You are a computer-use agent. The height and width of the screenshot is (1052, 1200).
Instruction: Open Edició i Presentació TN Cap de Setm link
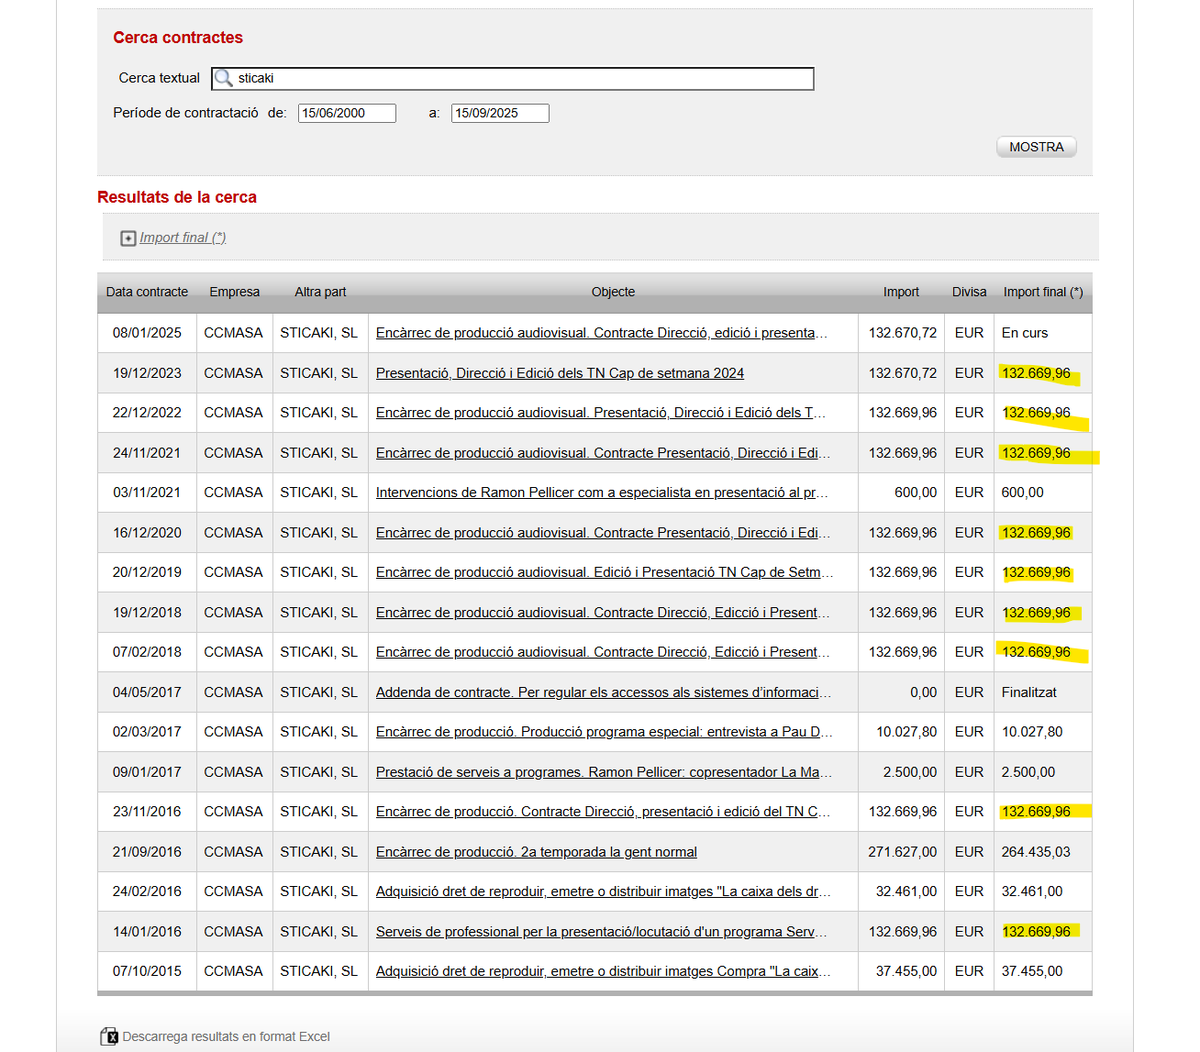[x=604, y=572]
